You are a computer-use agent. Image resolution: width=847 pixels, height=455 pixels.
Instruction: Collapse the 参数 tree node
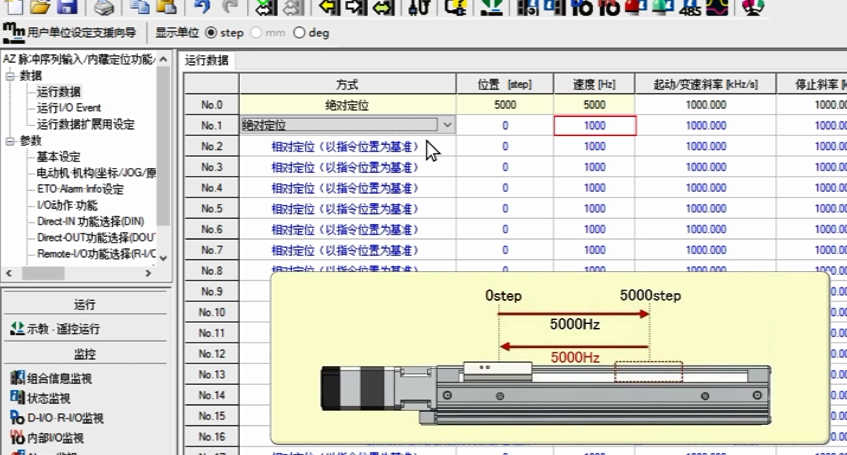(10, 141)
